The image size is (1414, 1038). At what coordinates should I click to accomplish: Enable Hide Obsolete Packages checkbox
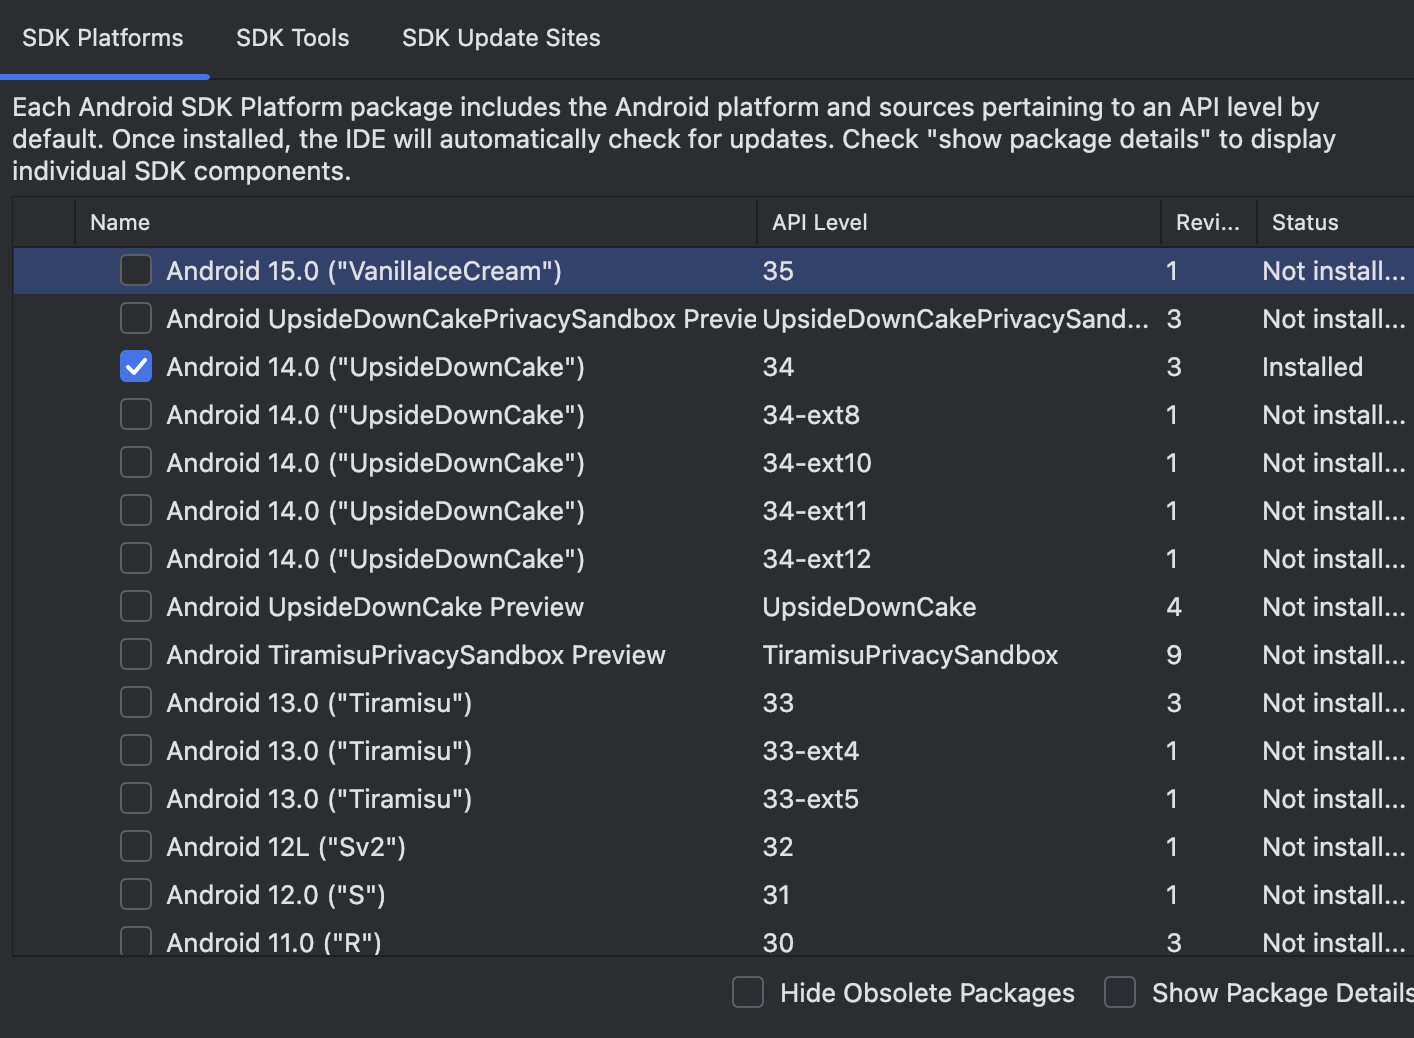click(748, 992)
